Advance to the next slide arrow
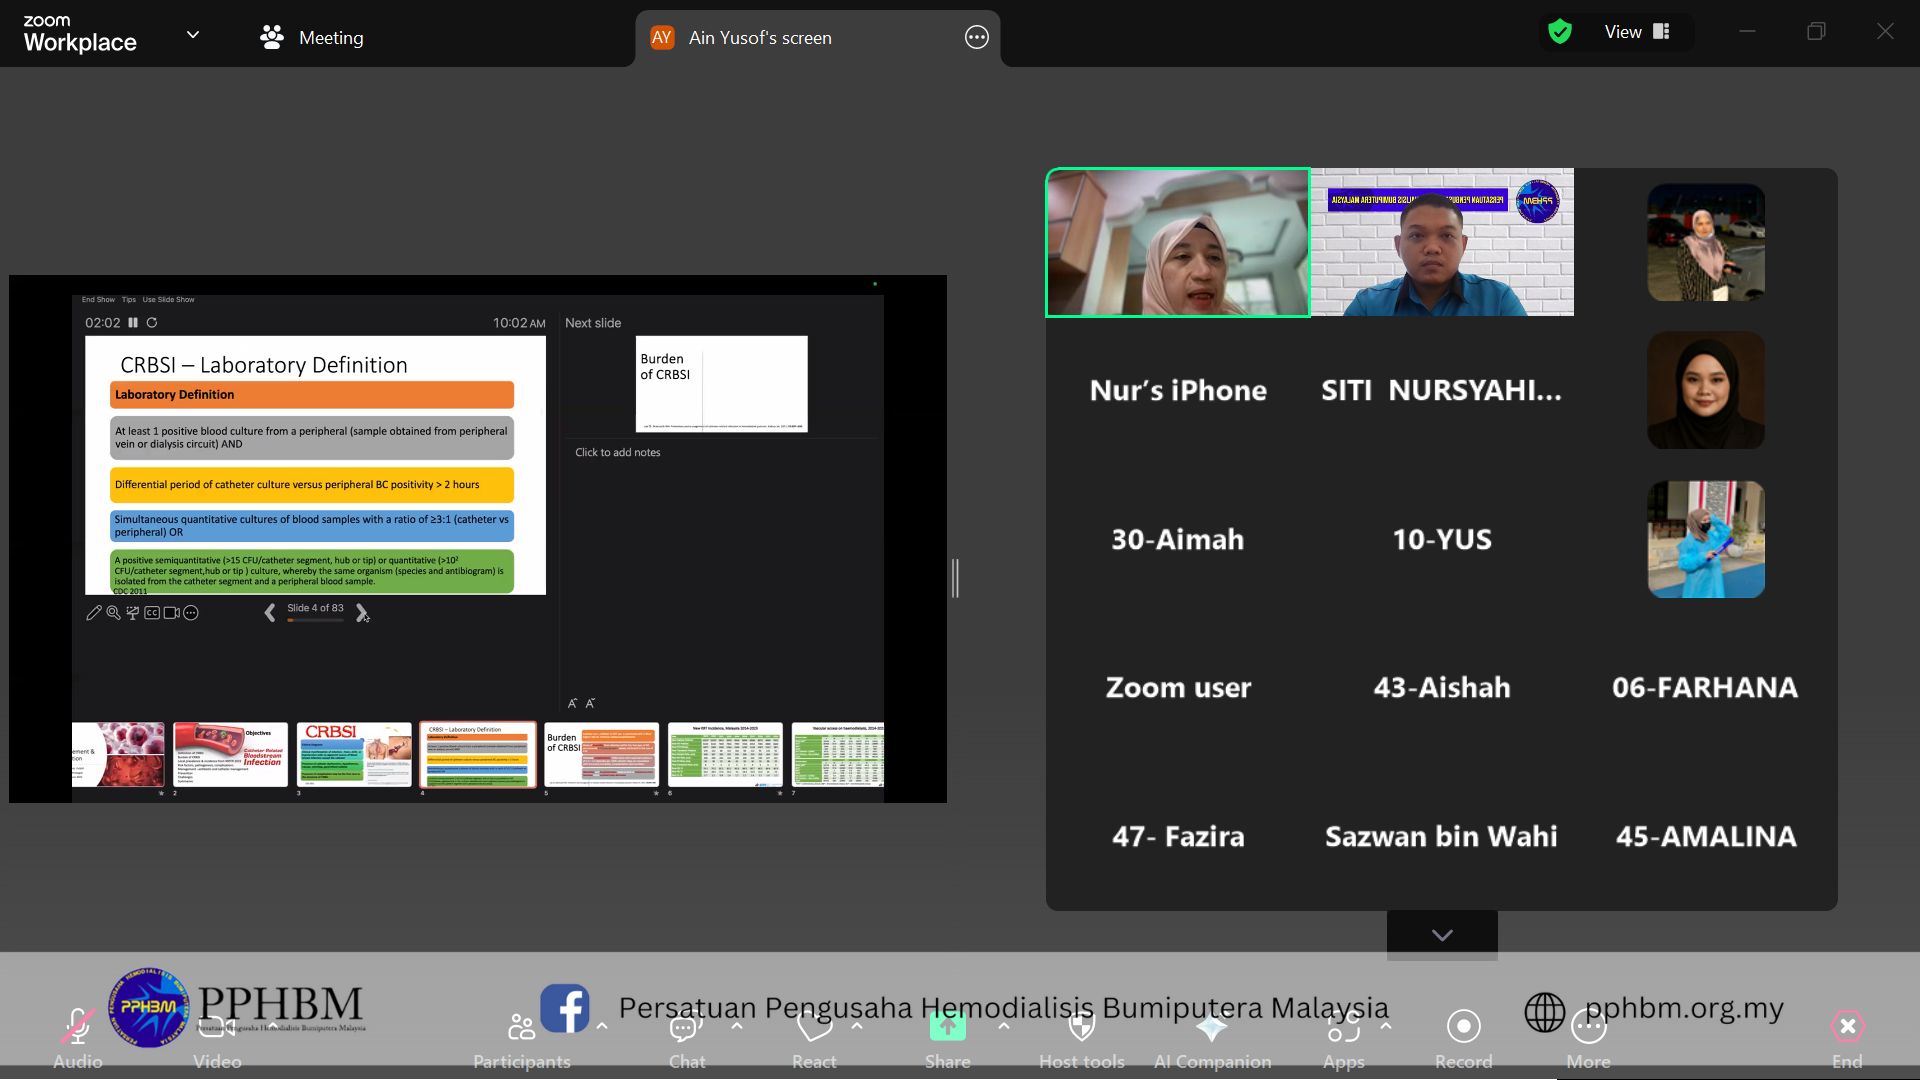The image size is (1920, 1080). pos(361,612)
